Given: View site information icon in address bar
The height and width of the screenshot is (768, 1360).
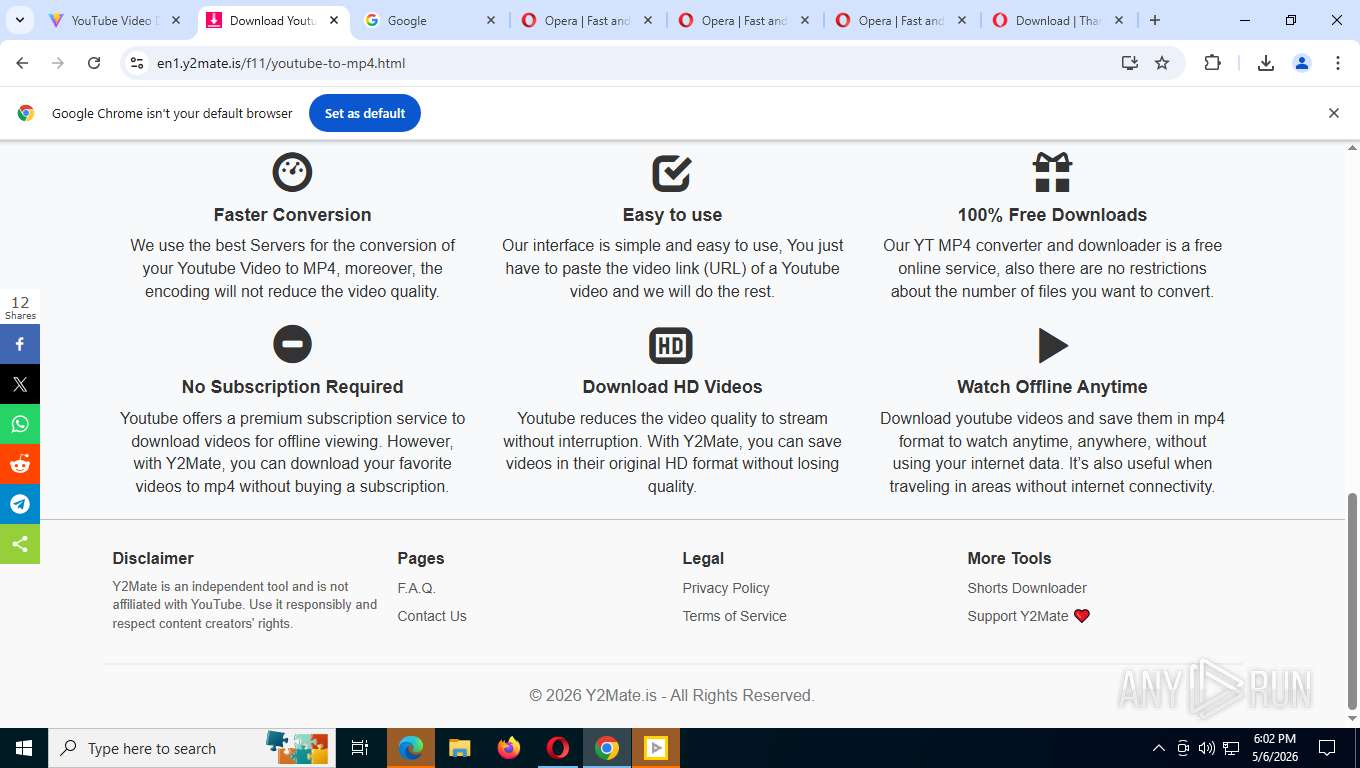Looking at the screenshot, I should (x=137, y=63).
